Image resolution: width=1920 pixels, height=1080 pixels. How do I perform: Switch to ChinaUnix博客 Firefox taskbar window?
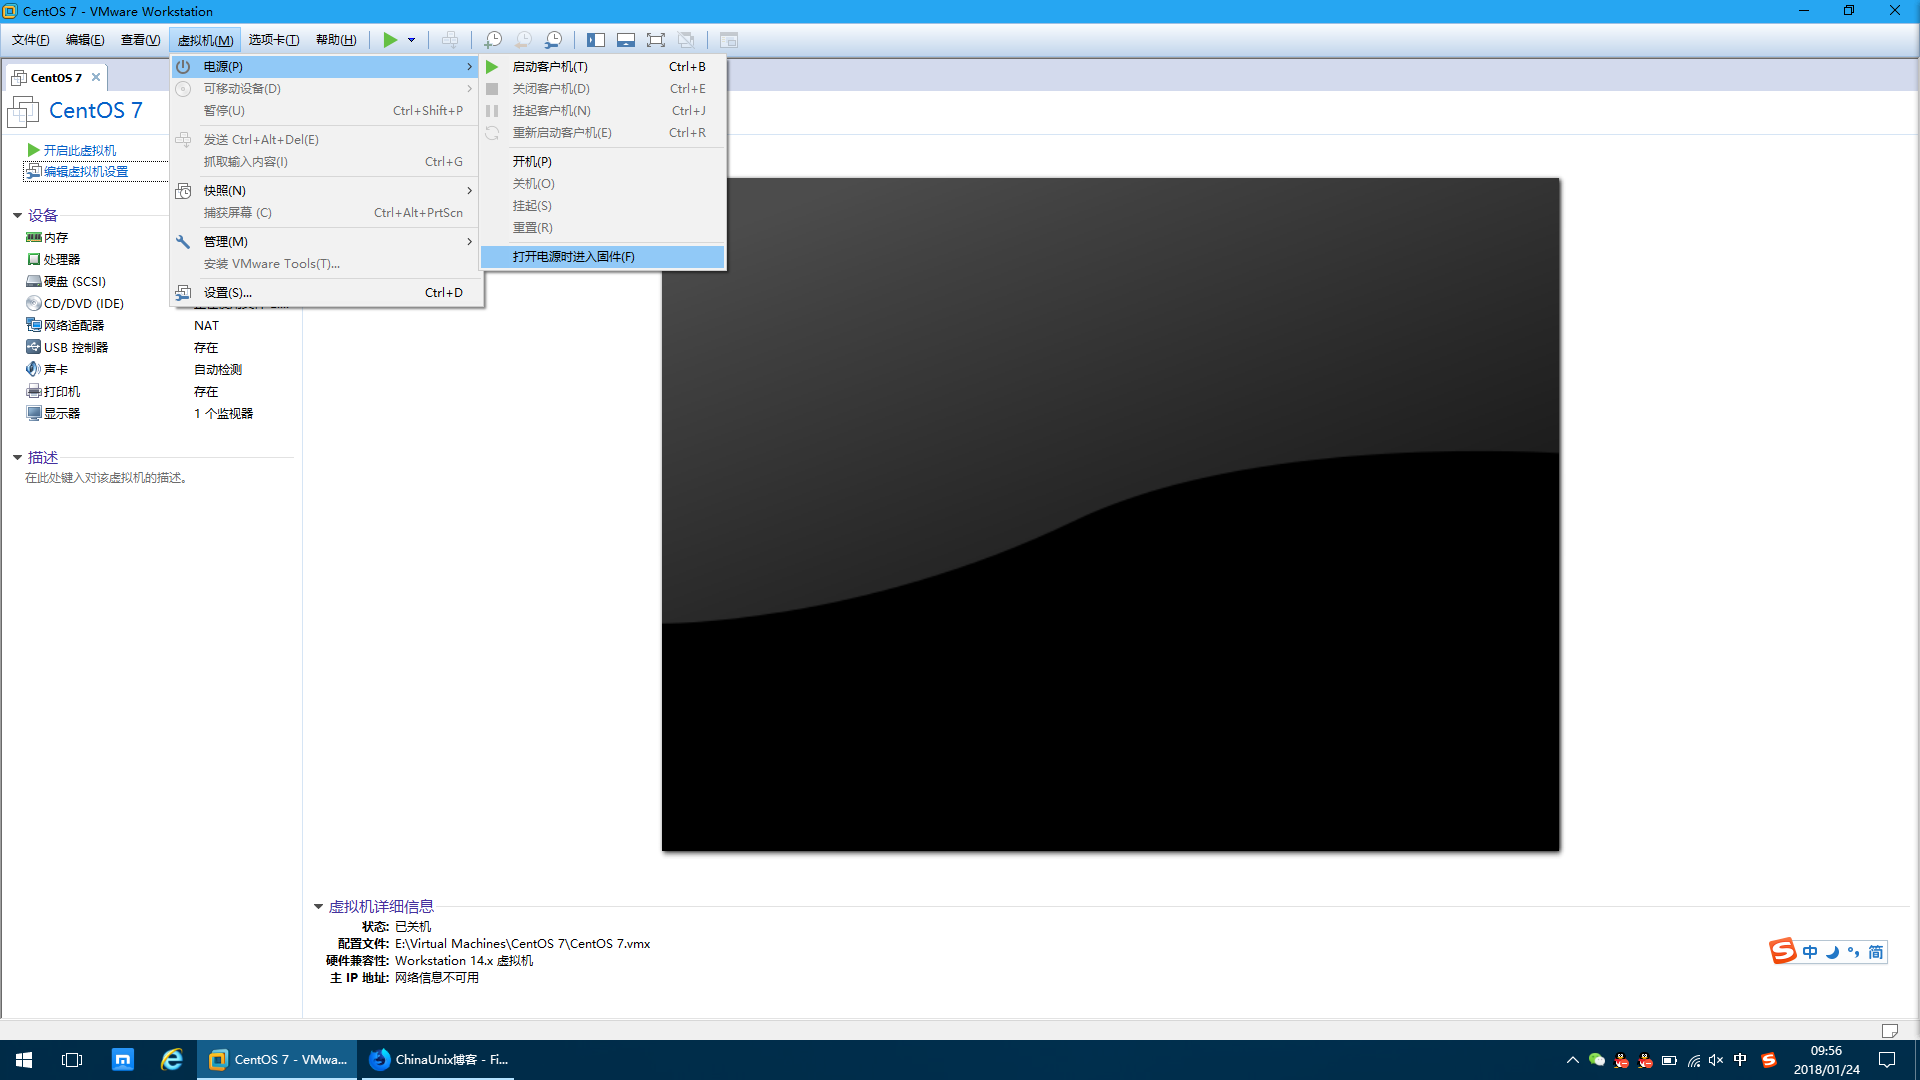[440, 1060]
